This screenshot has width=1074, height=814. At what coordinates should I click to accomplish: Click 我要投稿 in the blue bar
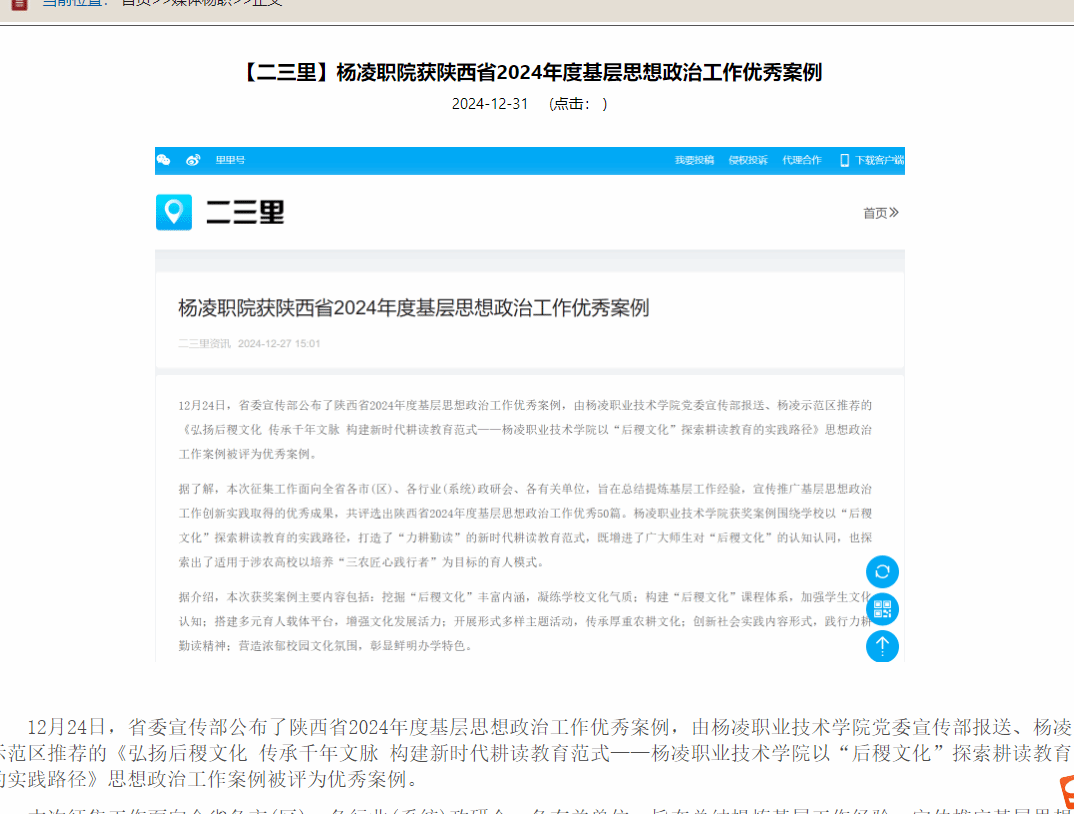point(695,160)
